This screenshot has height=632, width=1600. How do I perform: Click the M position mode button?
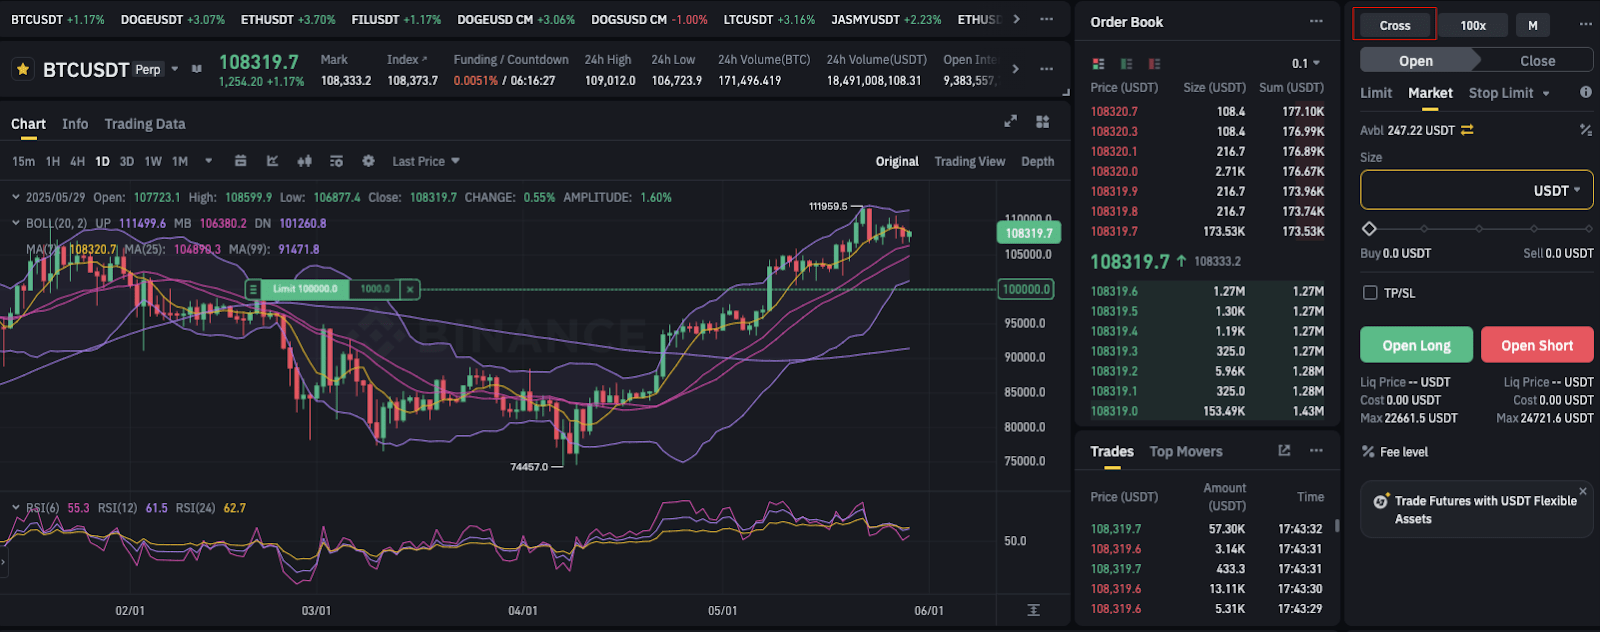(1532, 25)
